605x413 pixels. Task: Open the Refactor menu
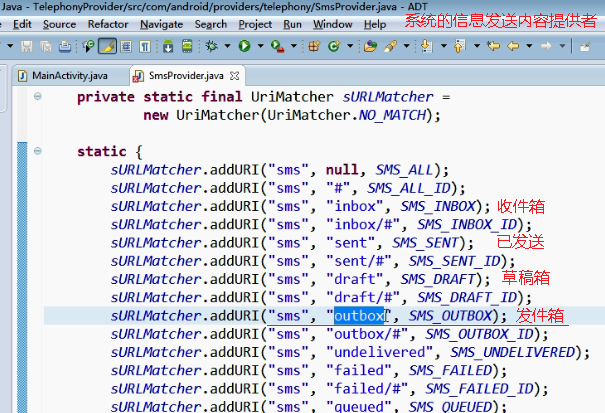[x=108, y=24]
